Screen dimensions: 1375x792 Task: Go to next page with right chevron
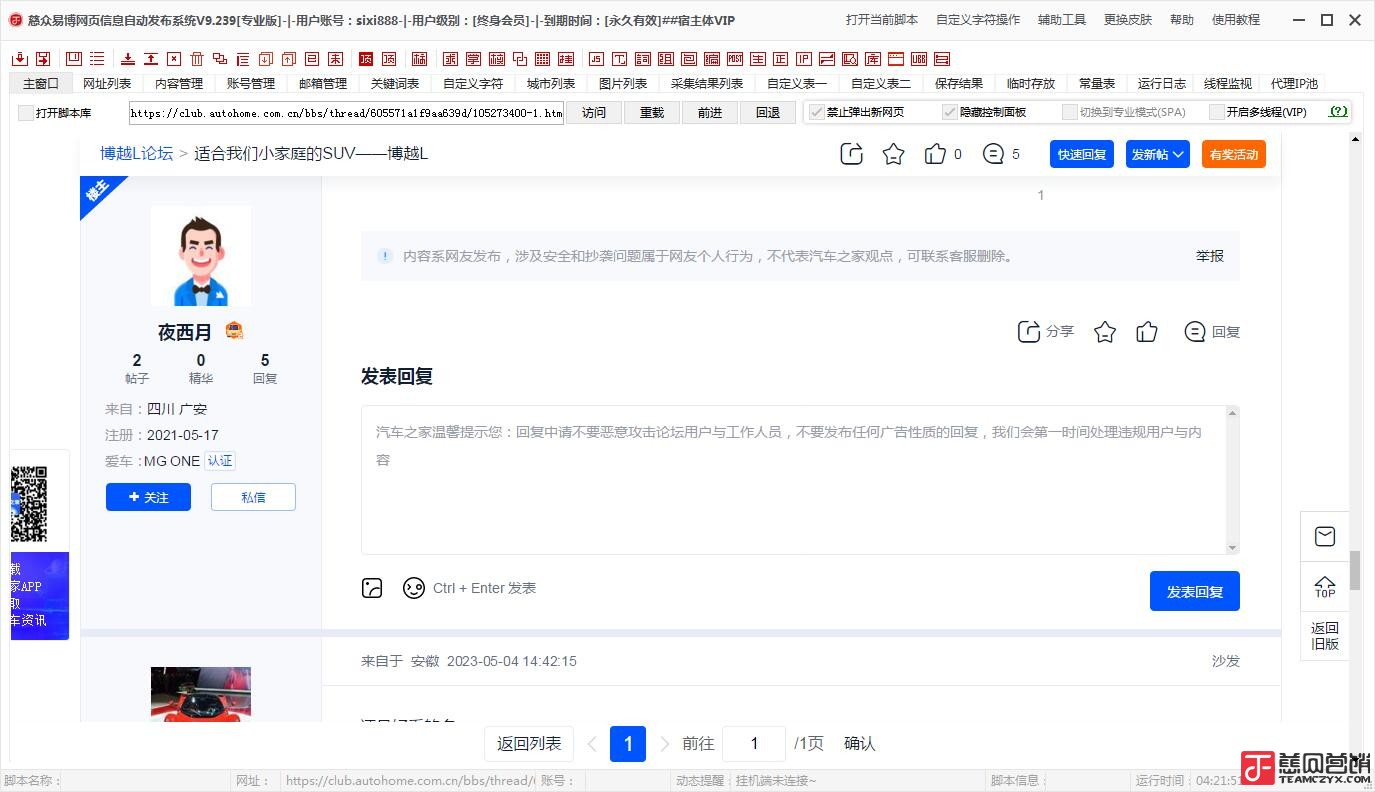[665, 744]
